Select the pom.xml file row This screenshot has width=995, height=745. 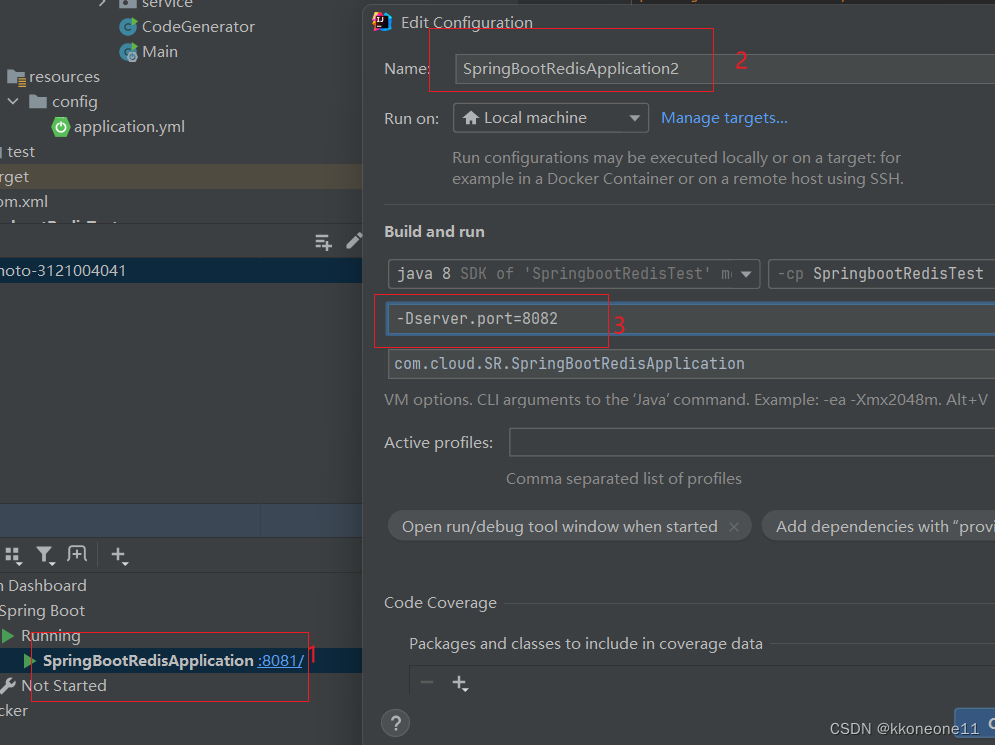tap(181, 202)
